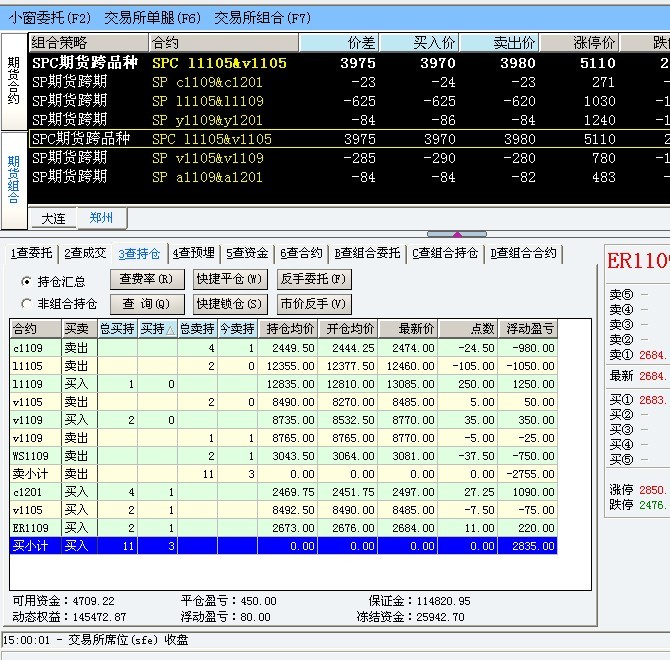Click the 组合策略 column header

[88, 43]
